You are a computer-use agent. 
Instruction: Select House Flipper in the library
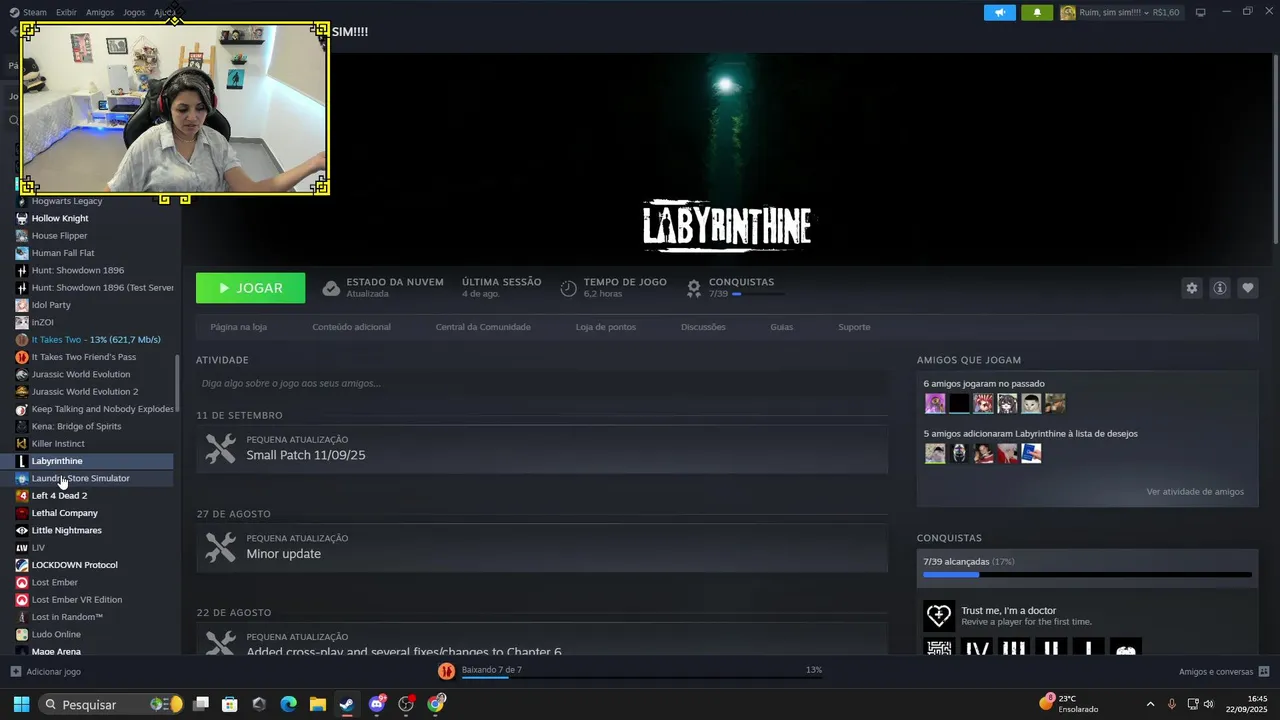(95, 236)
